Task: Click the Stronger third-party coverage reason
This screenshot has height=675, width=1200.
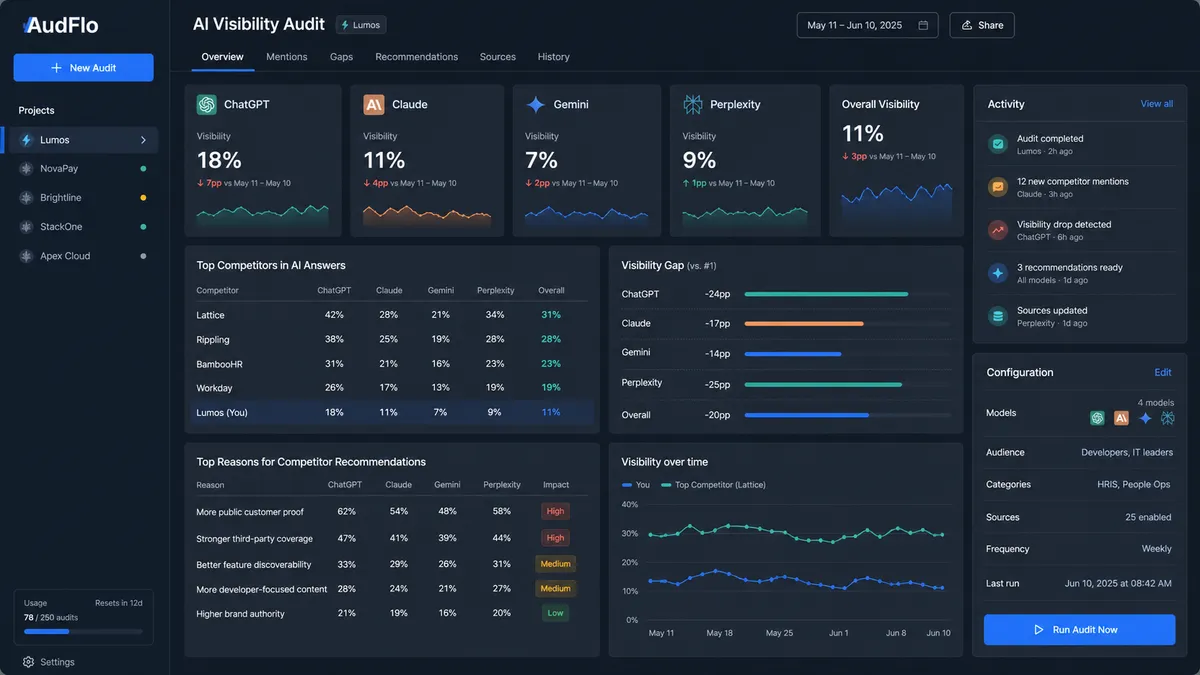Action: (254, 539)
